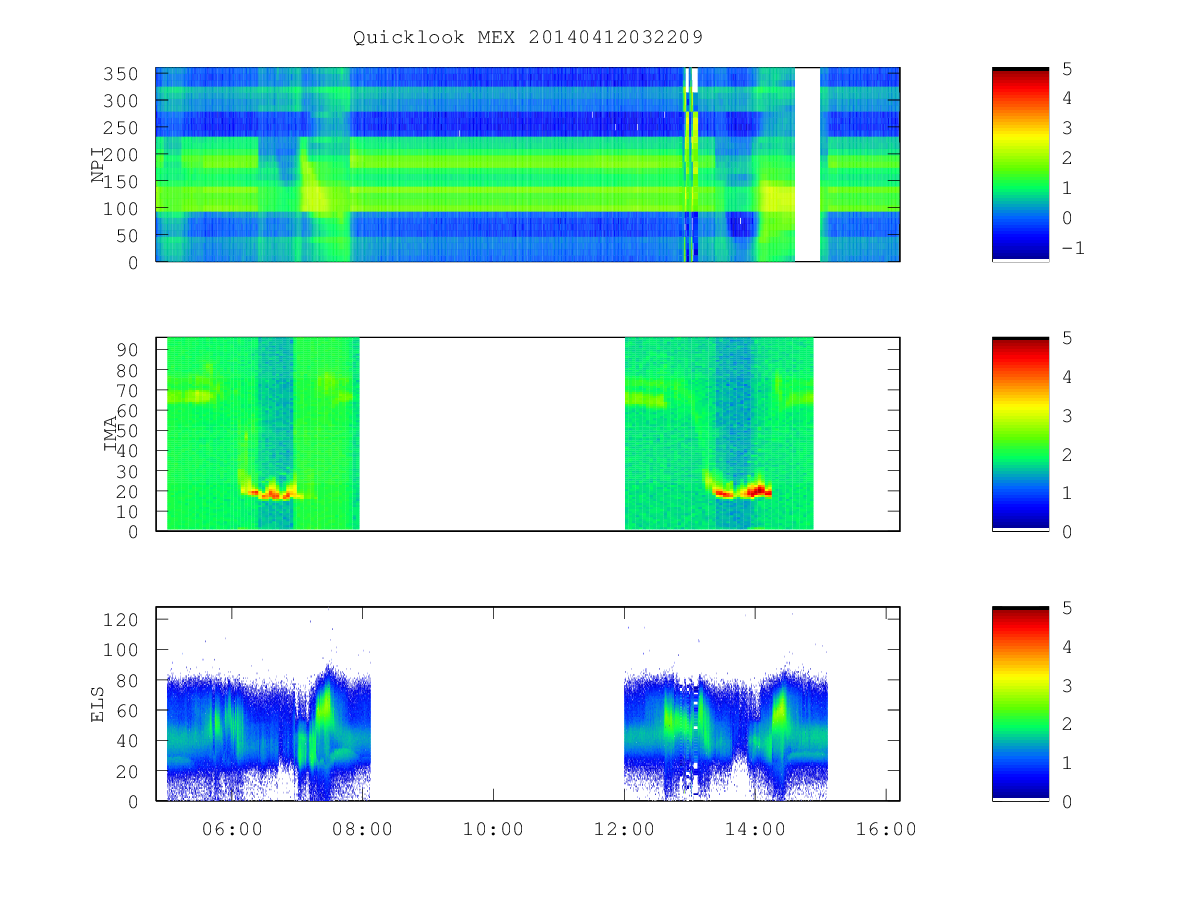Viewport: 1200px width, 900px height.
Task: Click the 5 label on the IMA colorbar
Action: 1066,338
